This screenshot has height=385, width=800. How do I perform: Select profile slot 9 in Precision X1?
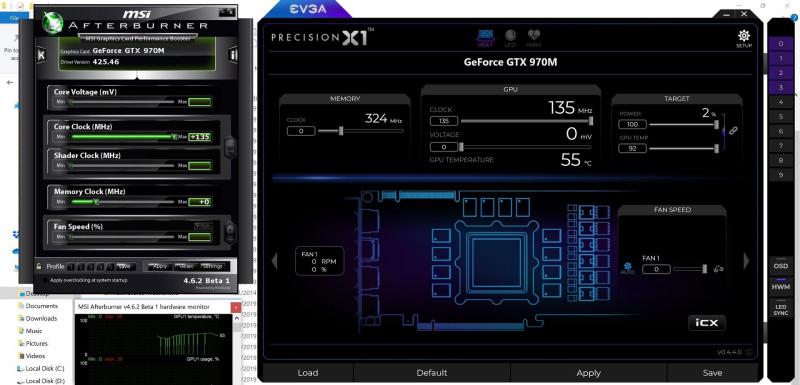(781, 175)
